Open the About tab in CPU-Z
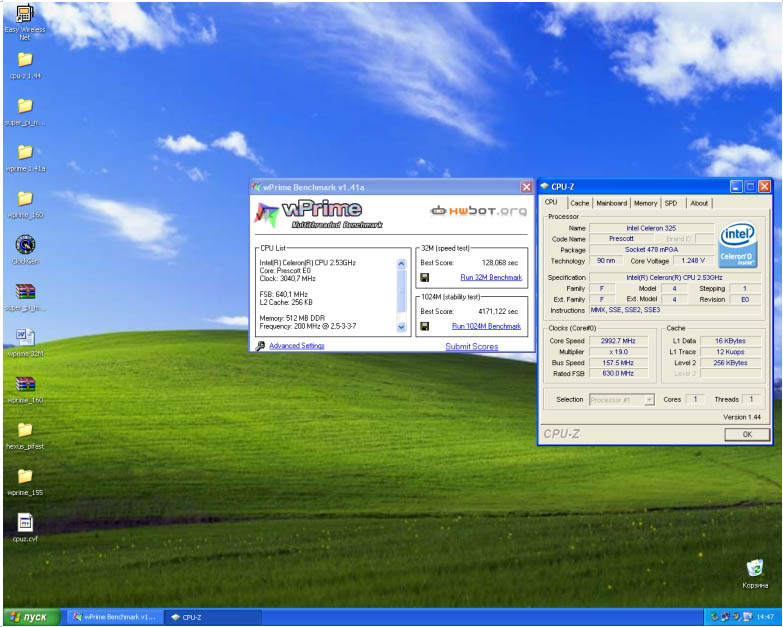 699,203
